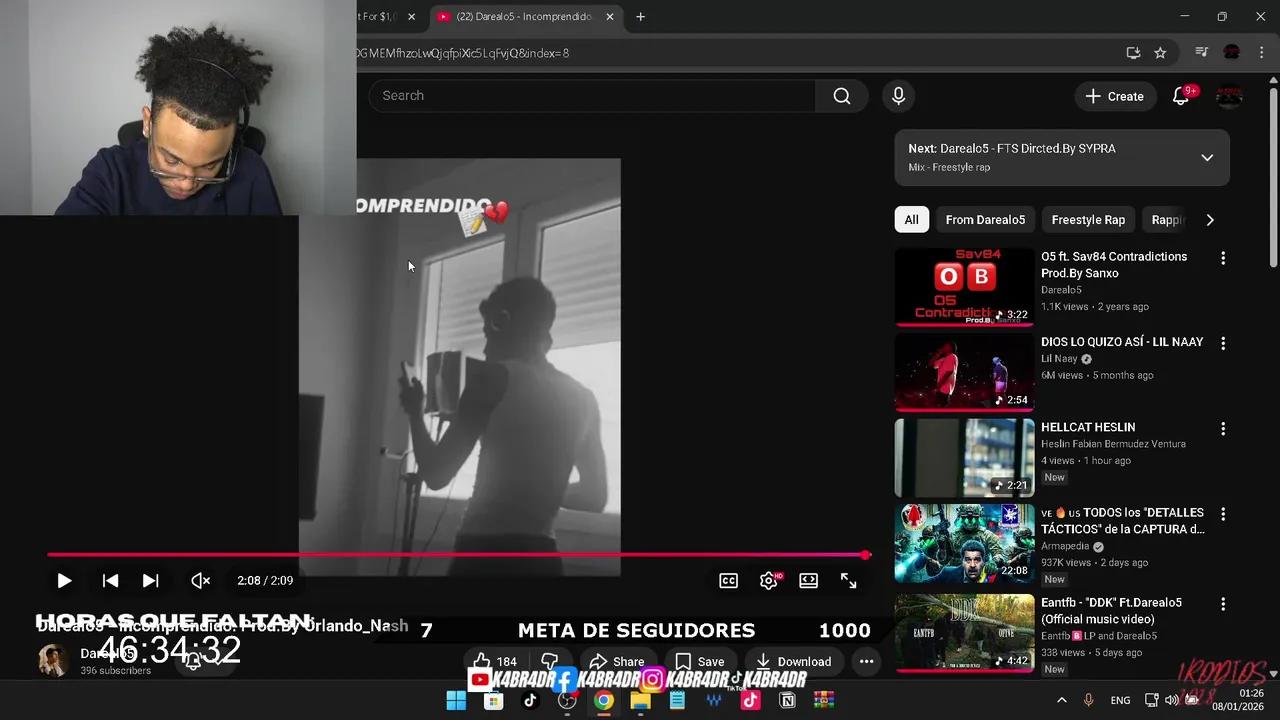The width and height of the screenshot is (1280, 720).
Task: Show hidden system tray icons
Action: click(1061, 701)
